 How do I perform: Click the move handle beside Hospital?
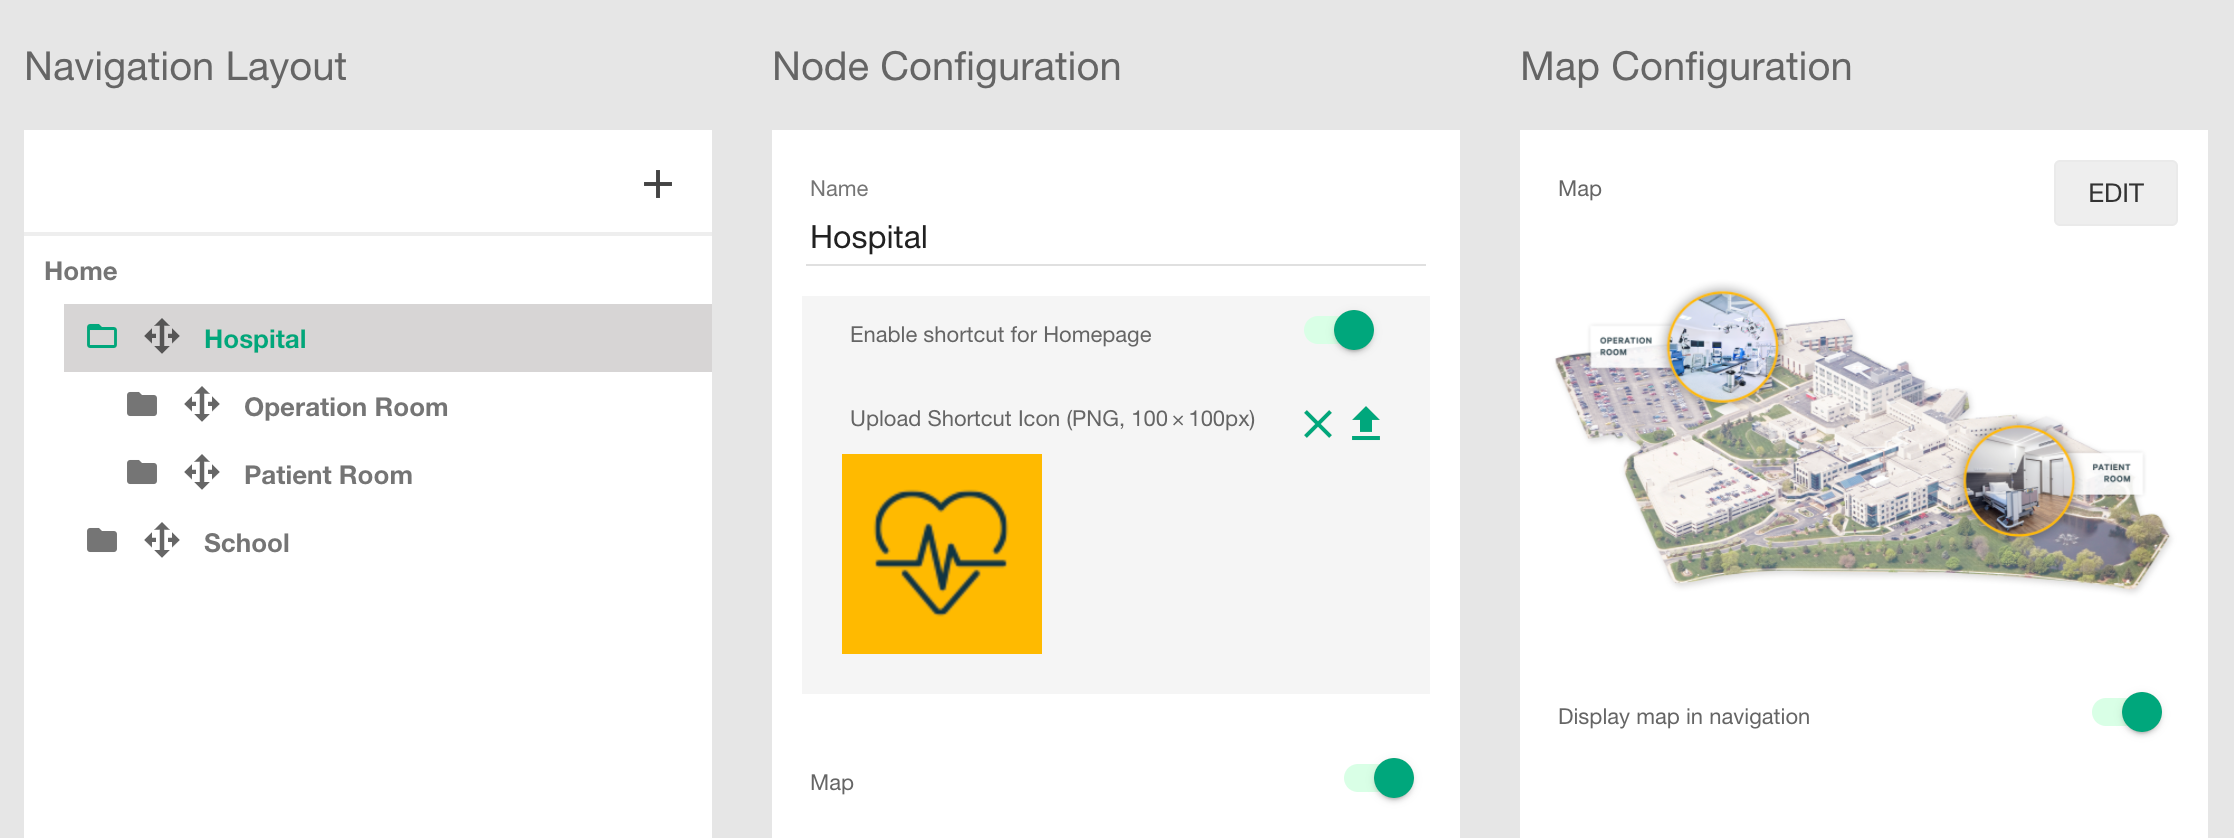[162, 337]
